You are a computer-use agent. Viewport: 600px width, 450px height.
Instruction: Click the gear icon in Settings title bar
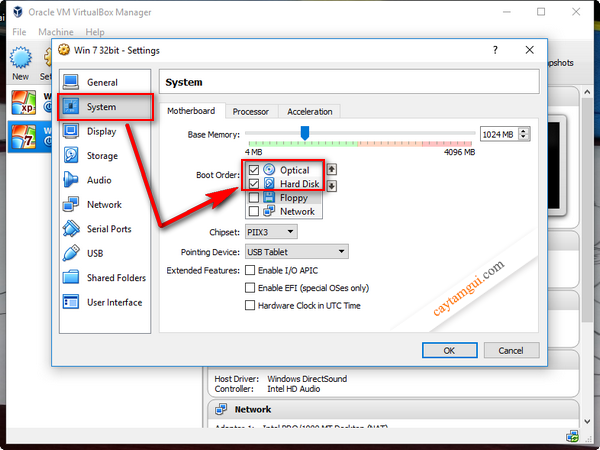tap(64, 50)
